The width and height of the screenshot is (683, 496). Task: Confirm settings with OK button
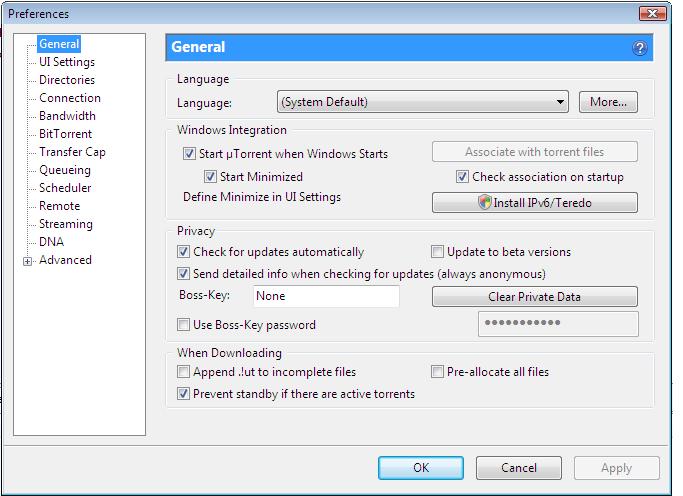pyautogui.click(x=421, y=468)
